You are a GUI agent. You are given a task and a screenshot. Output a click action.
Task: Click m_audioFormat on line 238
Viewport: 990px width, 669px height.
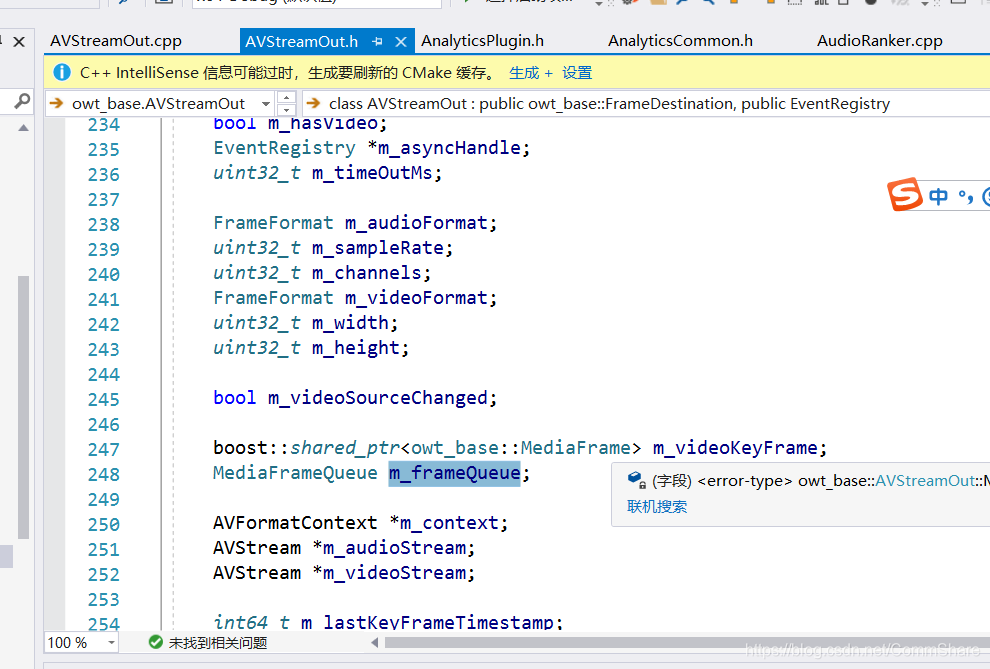[x=416, y=223]
